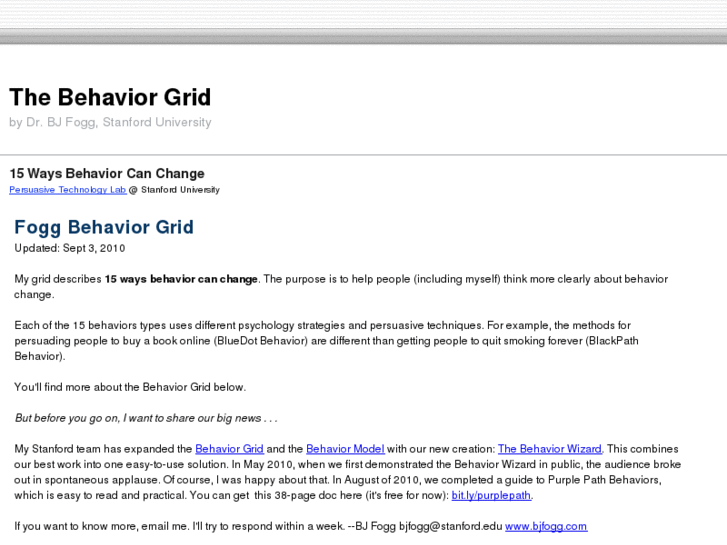Click the Fogg Behavior Grid heading
This screenshot has width=727, height=545.
(x=104, y=227)
